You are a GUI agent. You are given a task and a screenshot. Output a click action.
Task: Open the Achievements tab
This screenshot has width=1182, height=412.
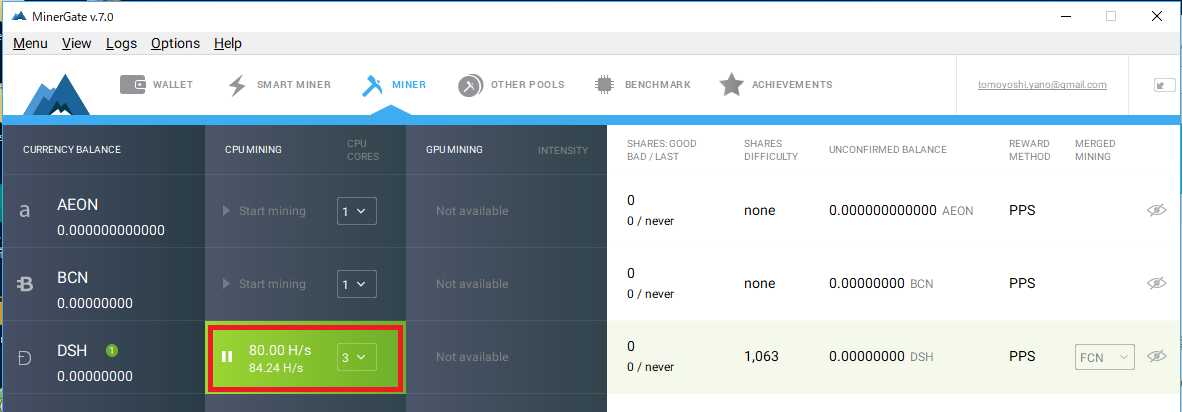[775, 84]
